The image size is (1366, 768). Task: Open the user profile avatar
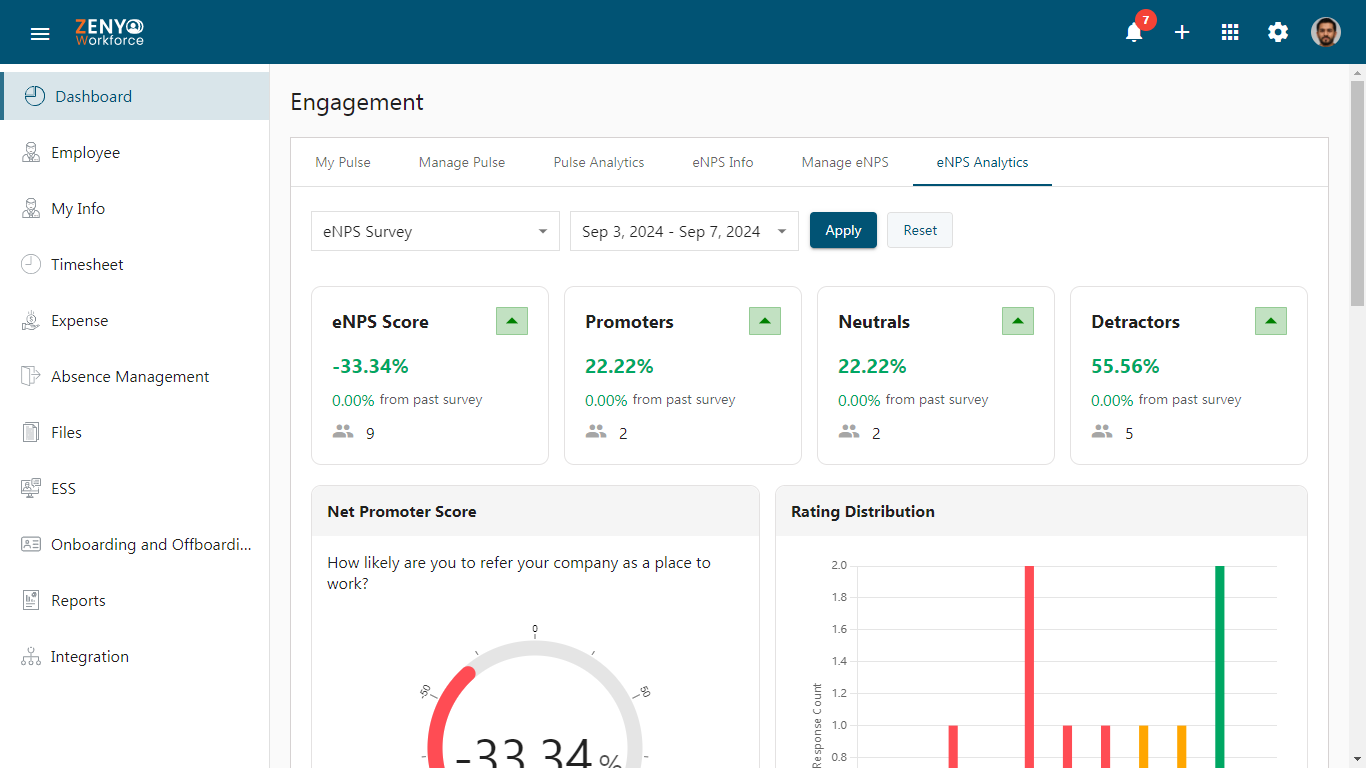point(1326,32)
